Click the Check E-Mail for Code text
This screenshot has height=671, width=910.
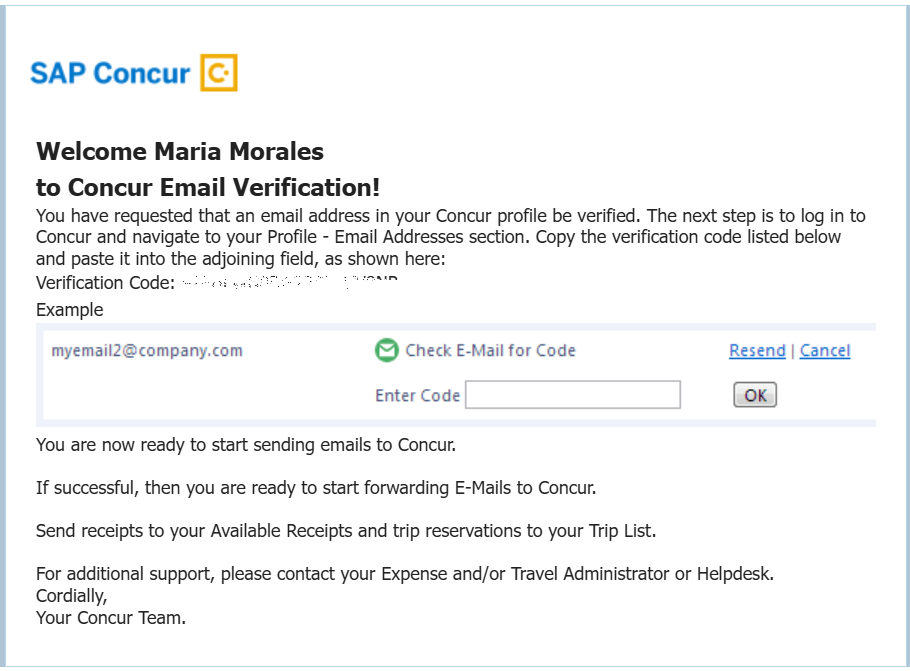(x=490, y=351)
